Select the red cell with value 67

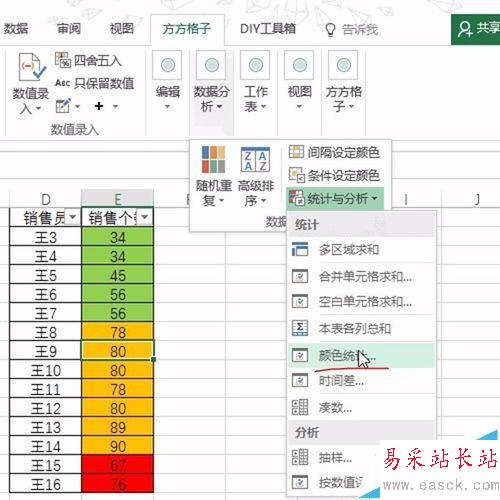tap(118, 465)
